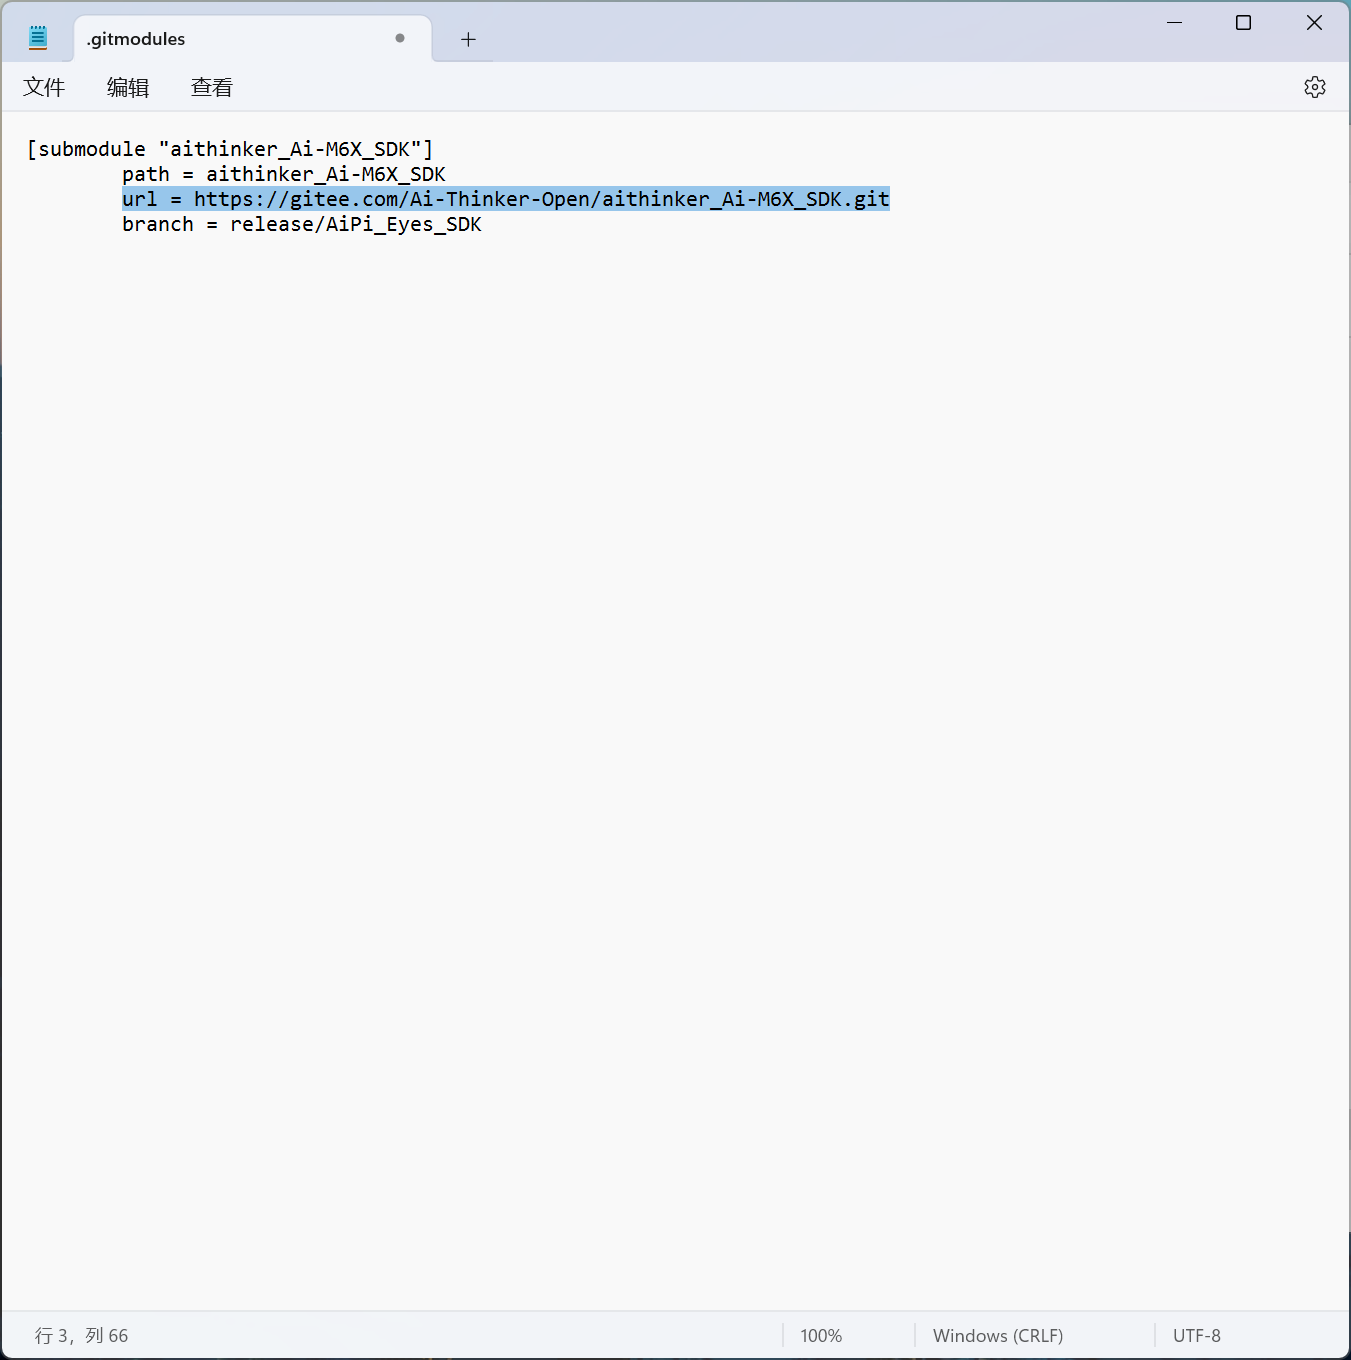
Task: Click the [submodule "aithinker_Ai-M6X_SDK"] line
Action: [230, 149]
